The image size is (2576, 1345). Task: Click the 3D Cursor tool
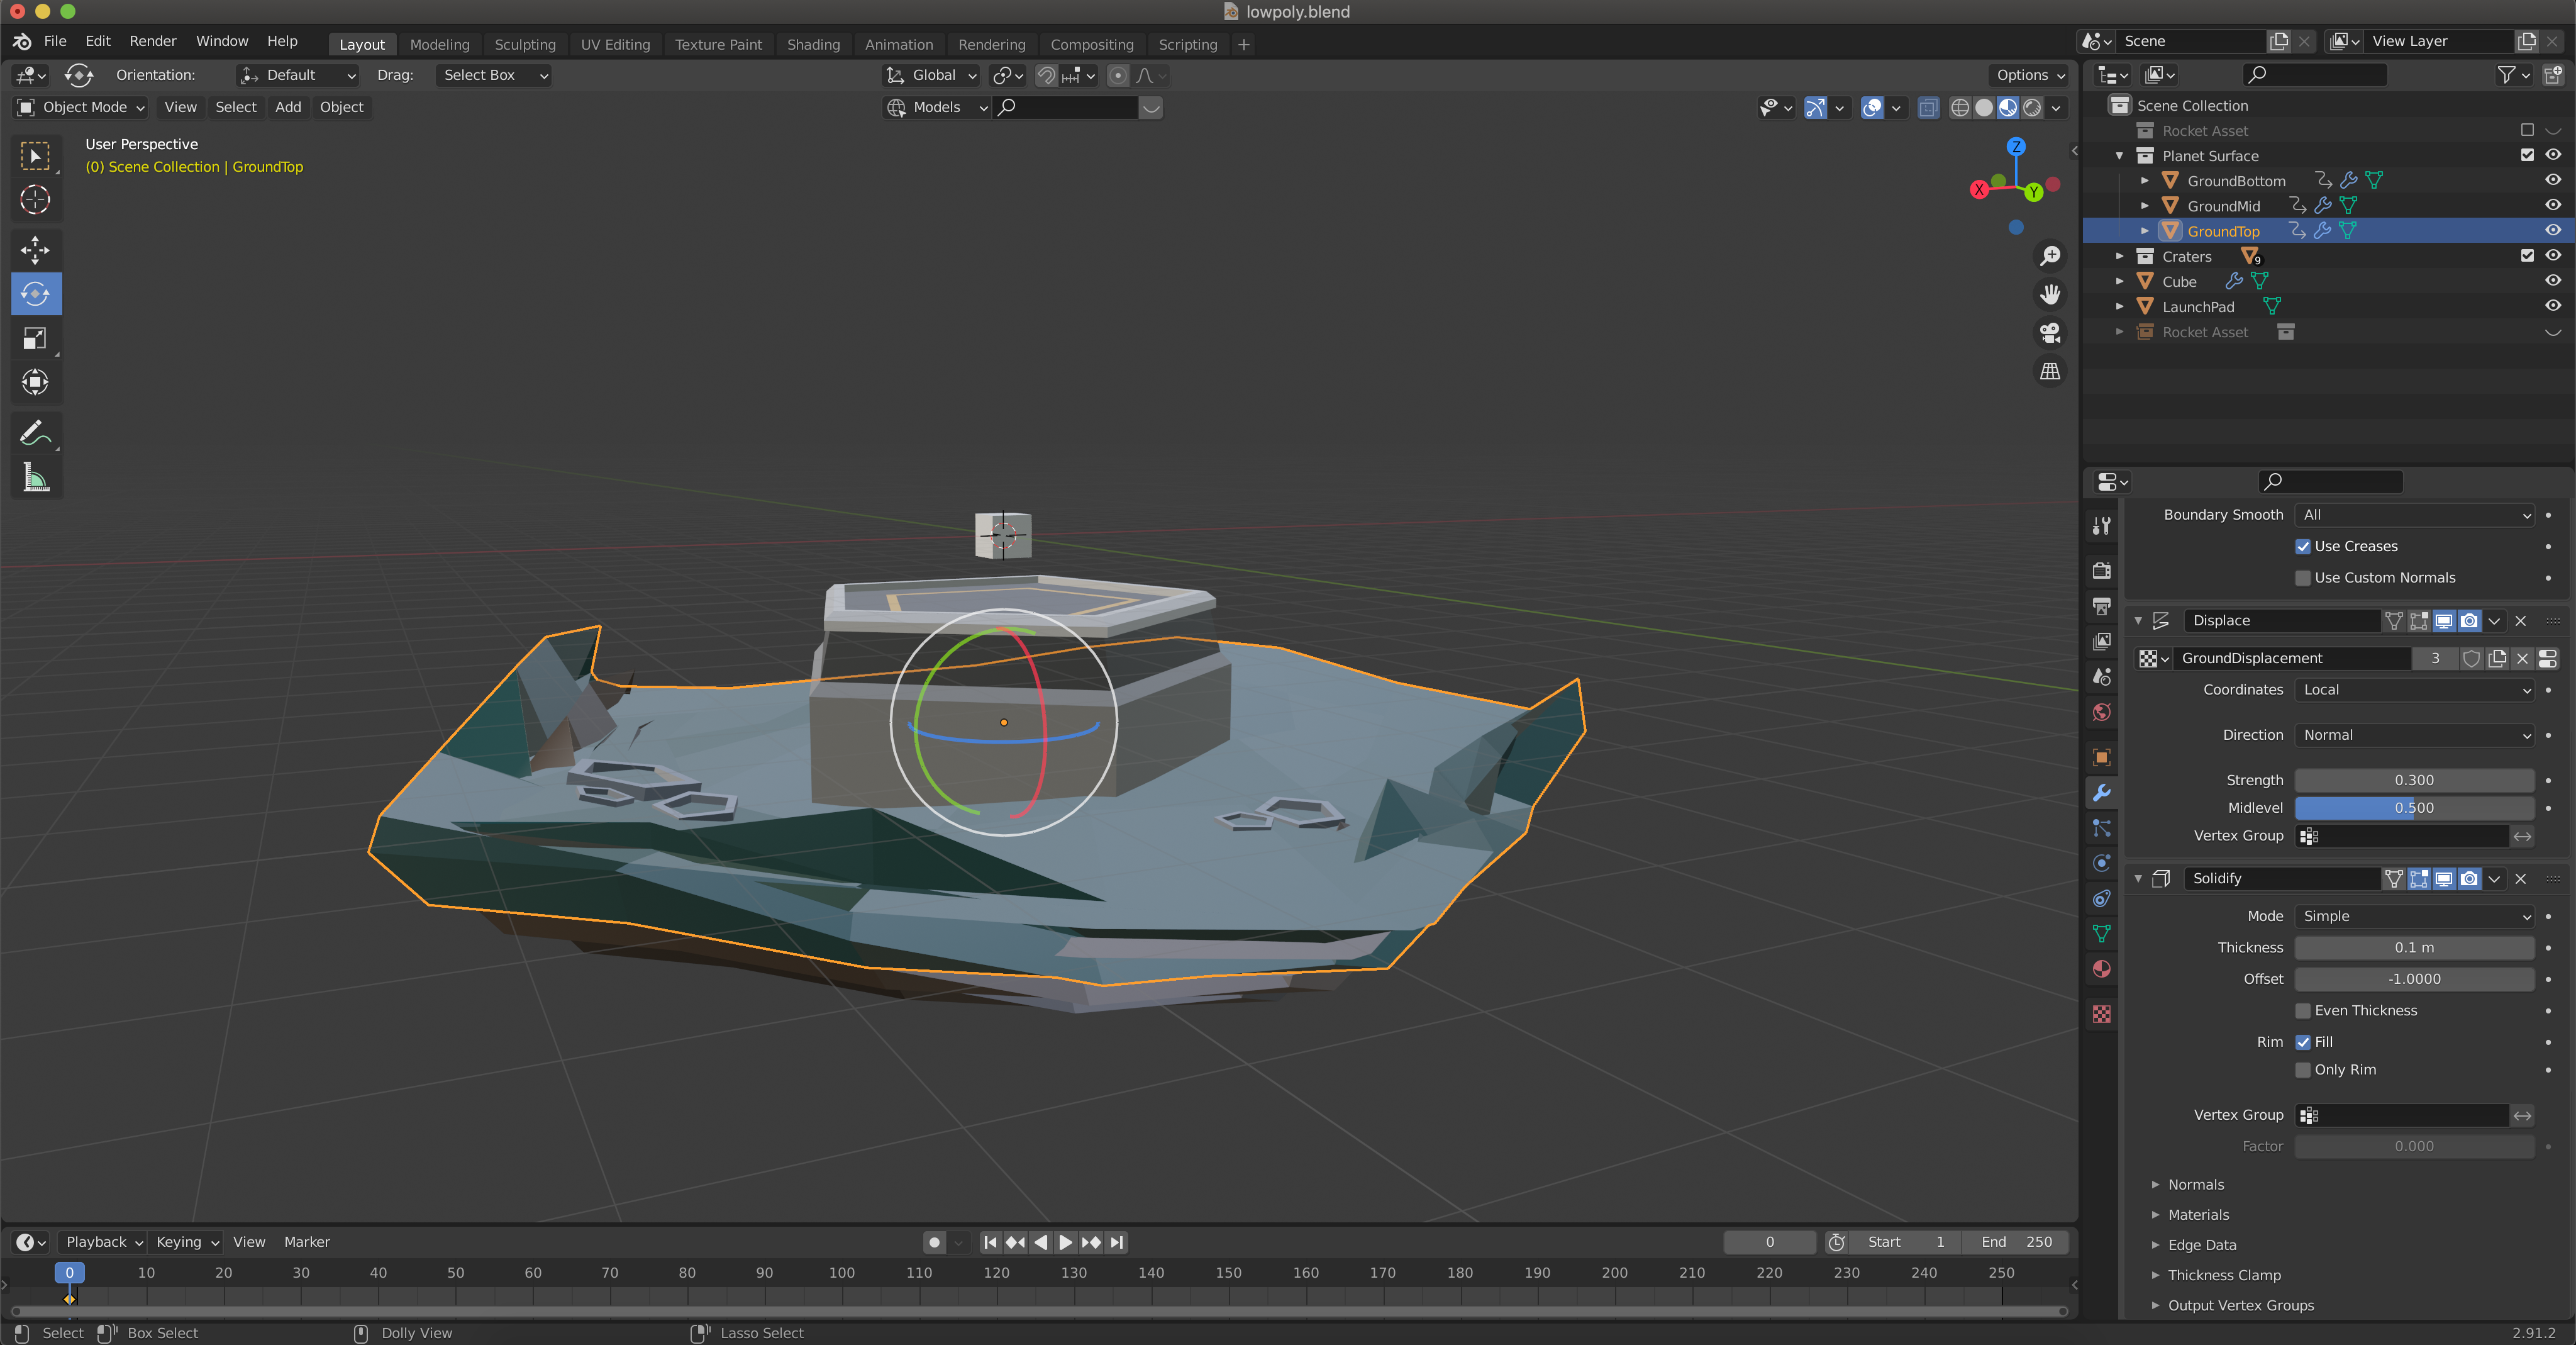(35, 200)
